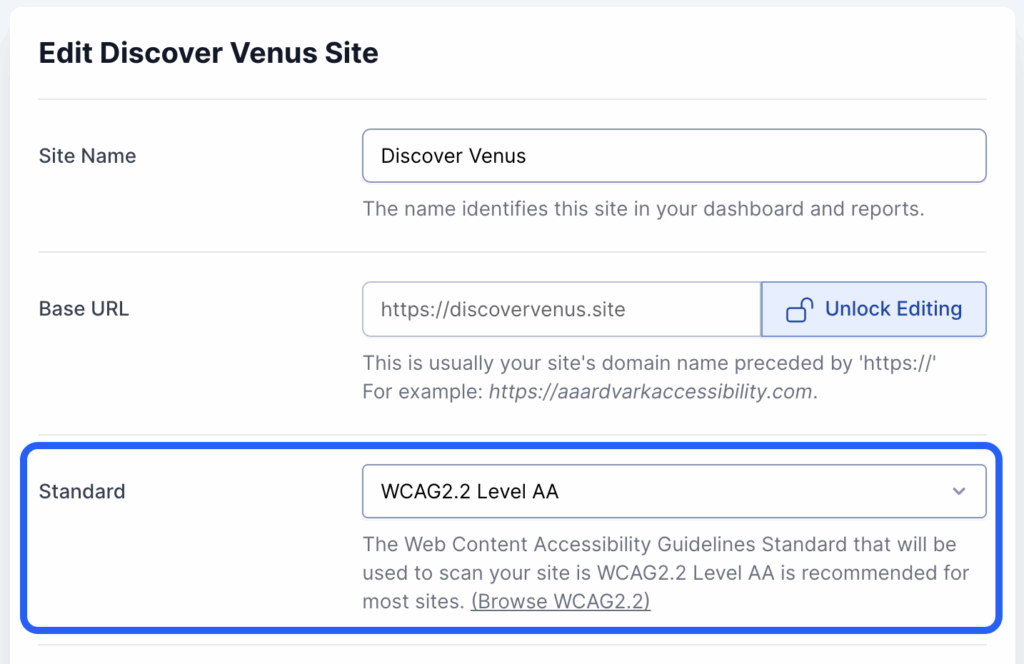Click the open padlock icon
1024x664 pixels.
pyautogui.click(x=799, y=310)
